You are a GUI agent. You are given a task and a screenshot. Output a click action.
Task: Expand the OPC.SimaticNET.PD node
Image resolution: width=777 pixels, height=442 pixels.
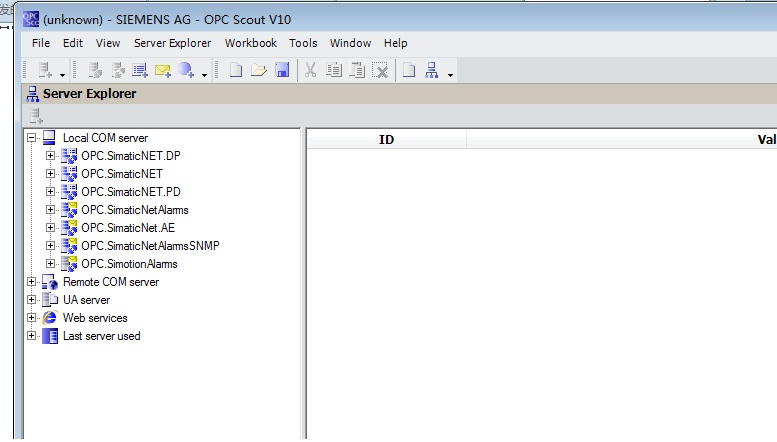pyautogui.click(x=50, y=191)
